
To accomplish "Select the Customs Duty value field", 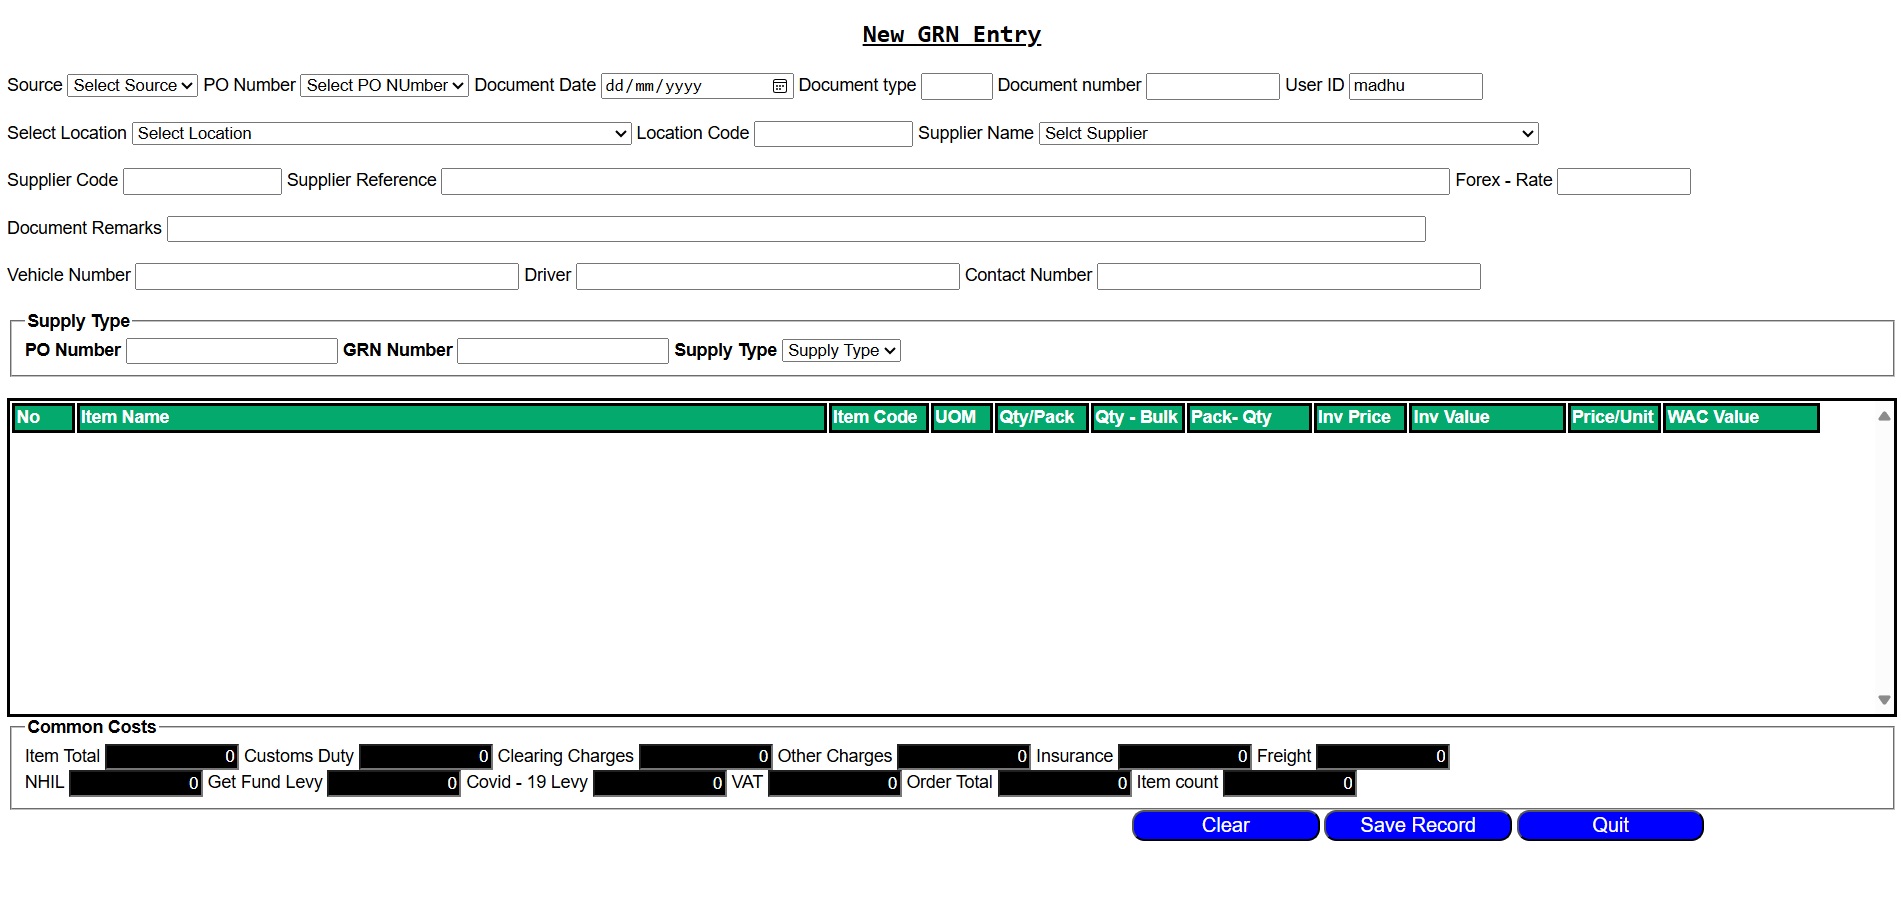I will point(425,757).
